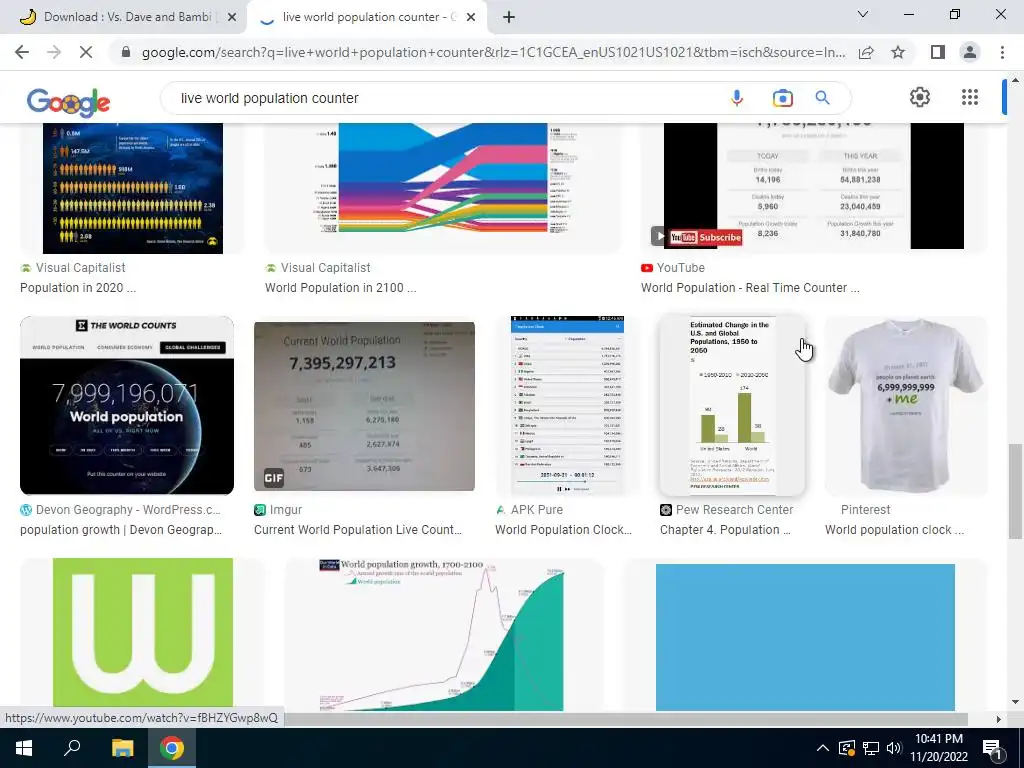The width and height of the screenshot is (1024, 768).
Task: Open green W logo image
Action: [143, 633]
